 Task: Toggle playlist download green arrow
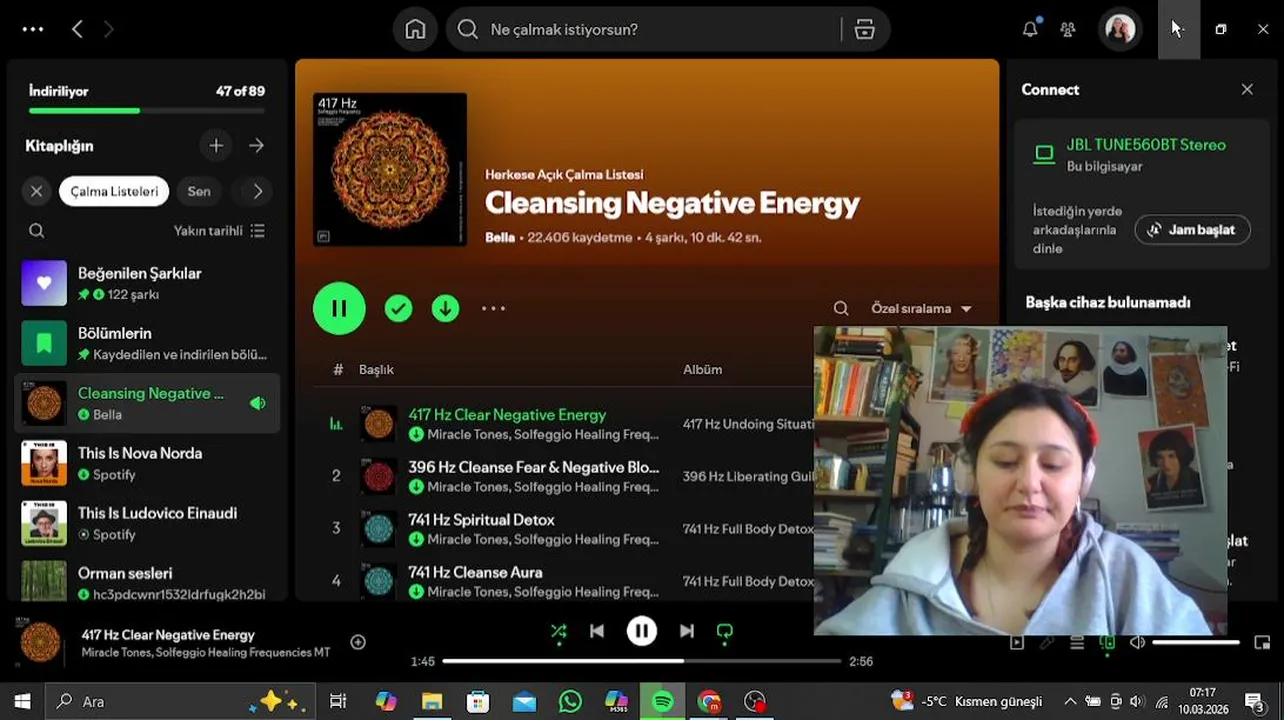click(x=445, y=309)
